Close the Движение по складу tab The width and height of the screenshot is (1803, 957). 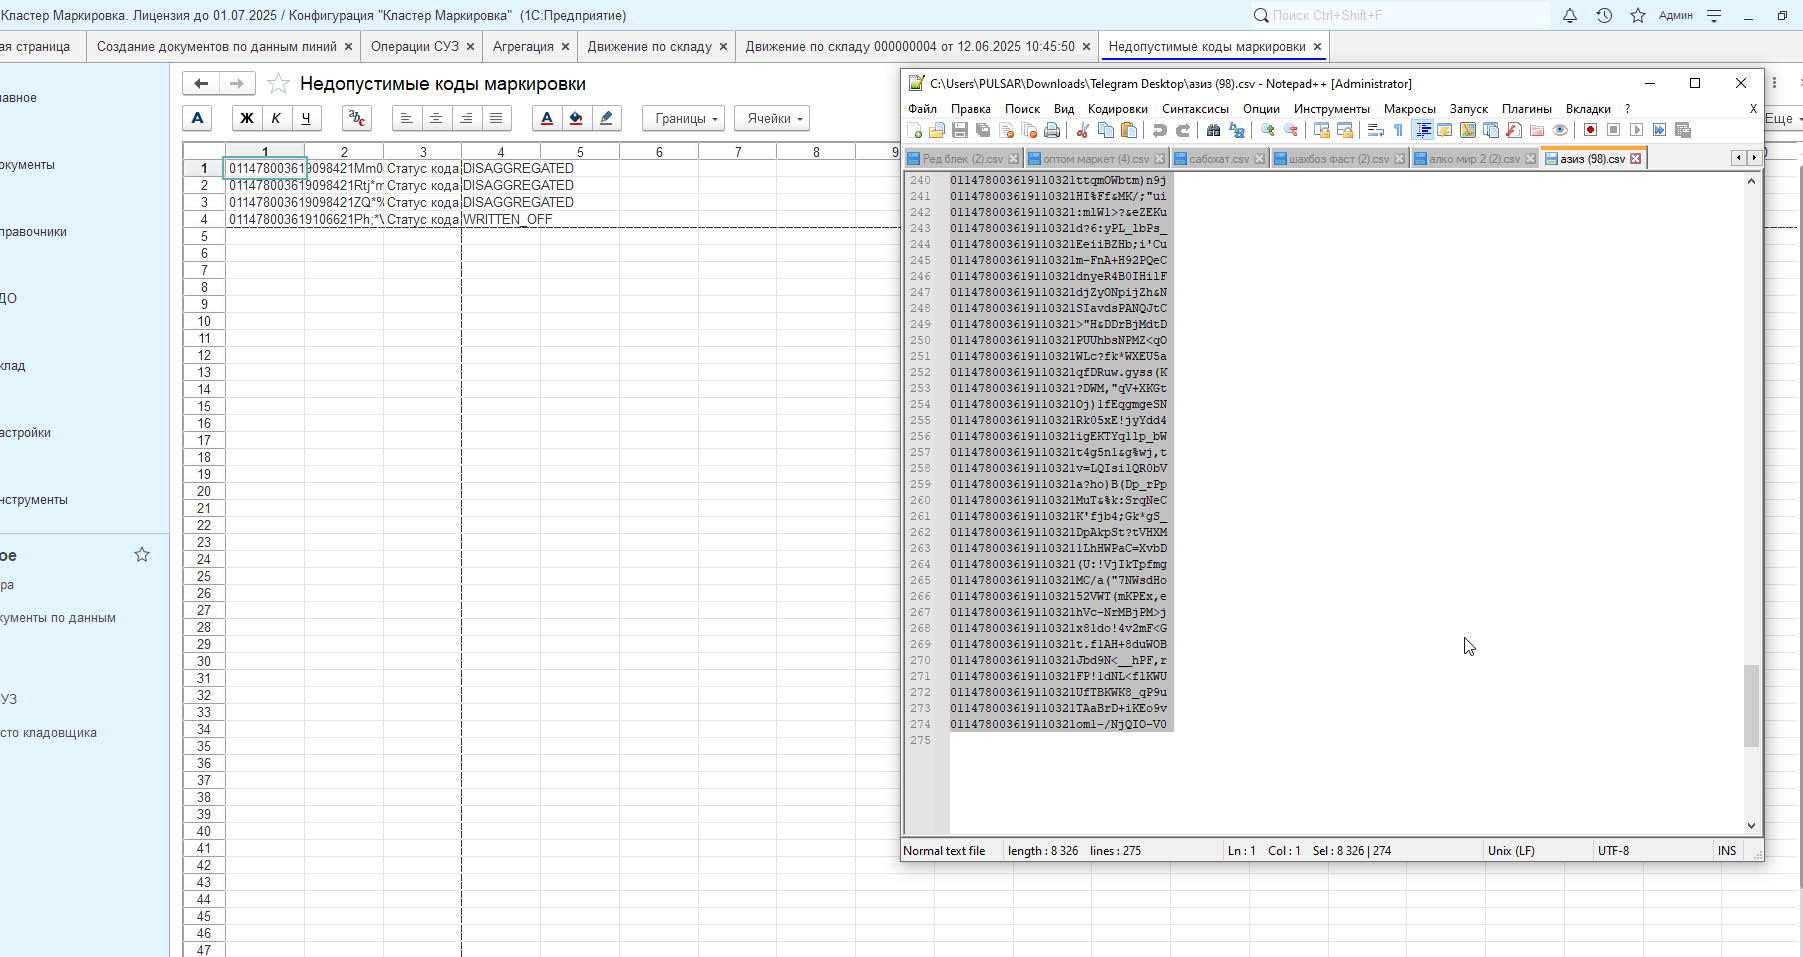click(x=723, y=46)
